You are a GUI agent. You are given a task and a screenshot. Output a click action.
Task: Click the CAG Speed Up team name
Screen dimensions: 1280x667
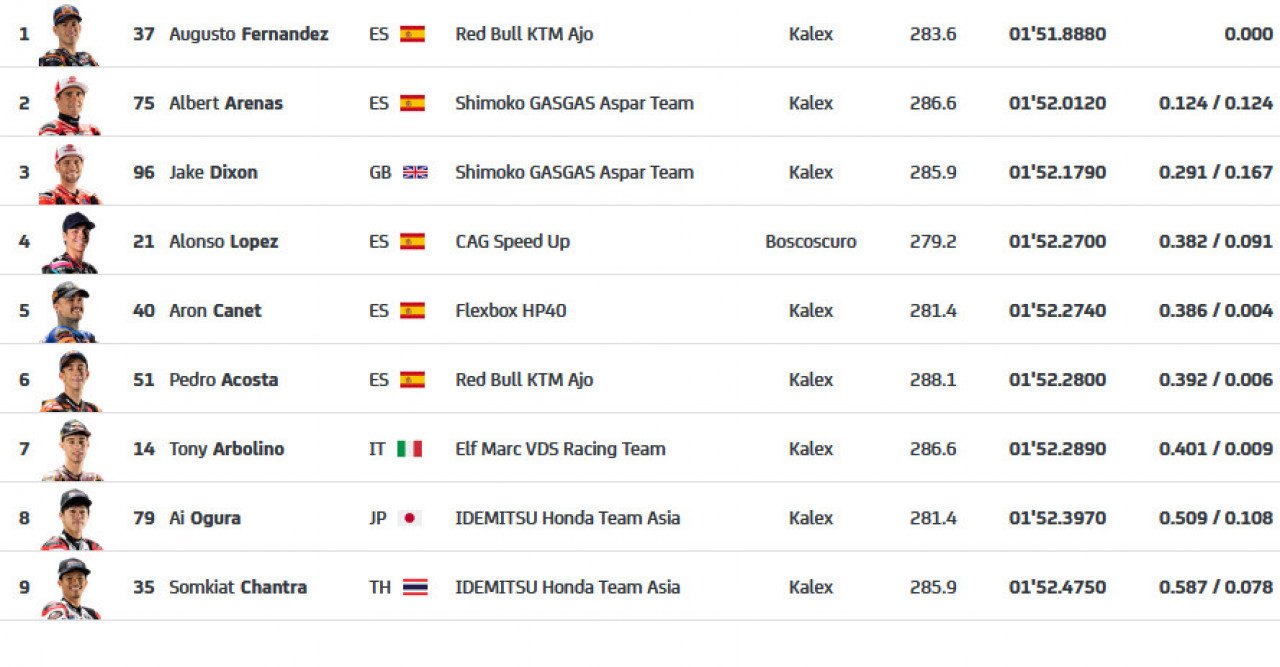click(x=512, y=241)
